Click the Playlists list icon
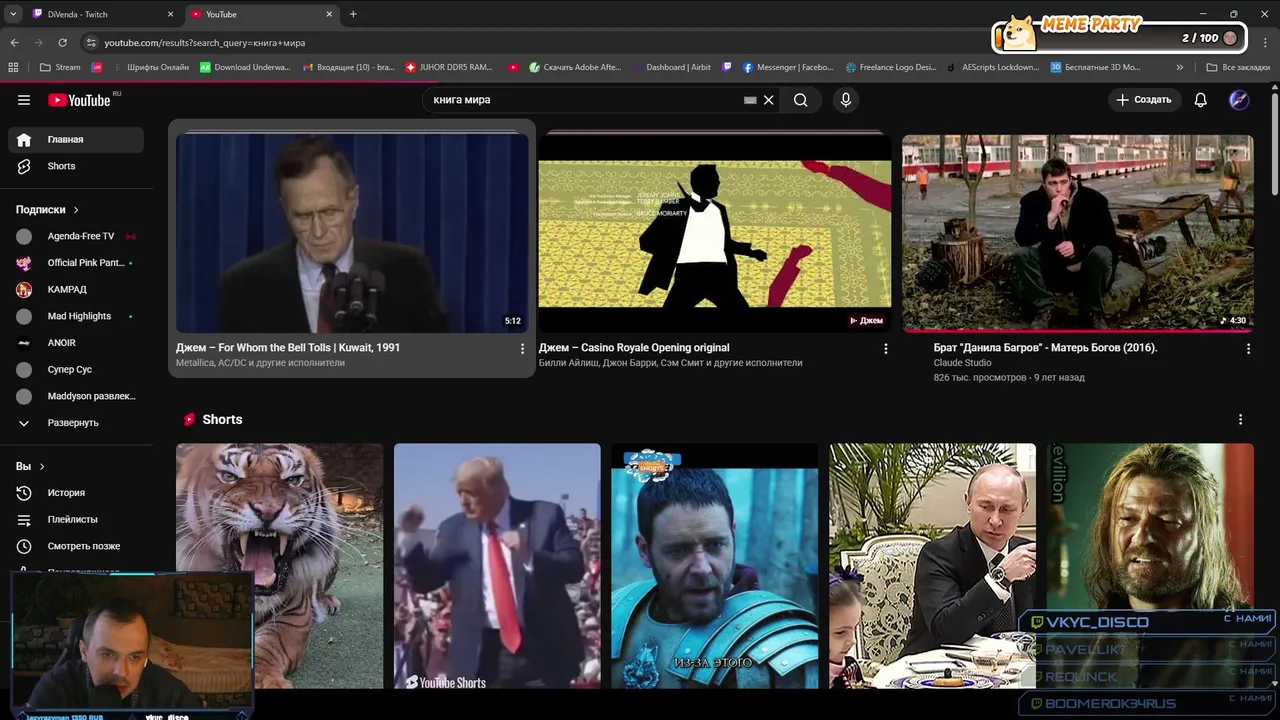Viewport: 1280px width, 720px height. pos(24,520)
